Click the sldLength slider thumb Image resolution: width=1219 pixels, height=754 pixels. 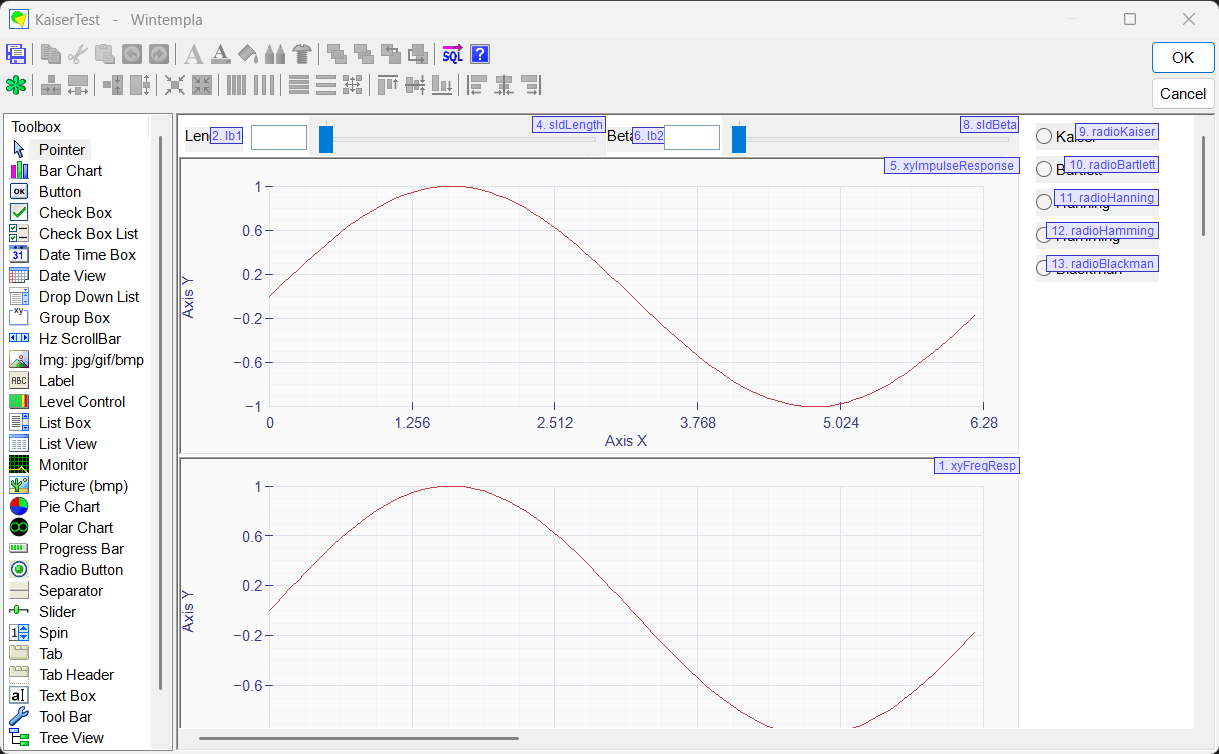(x=326, y=138)
